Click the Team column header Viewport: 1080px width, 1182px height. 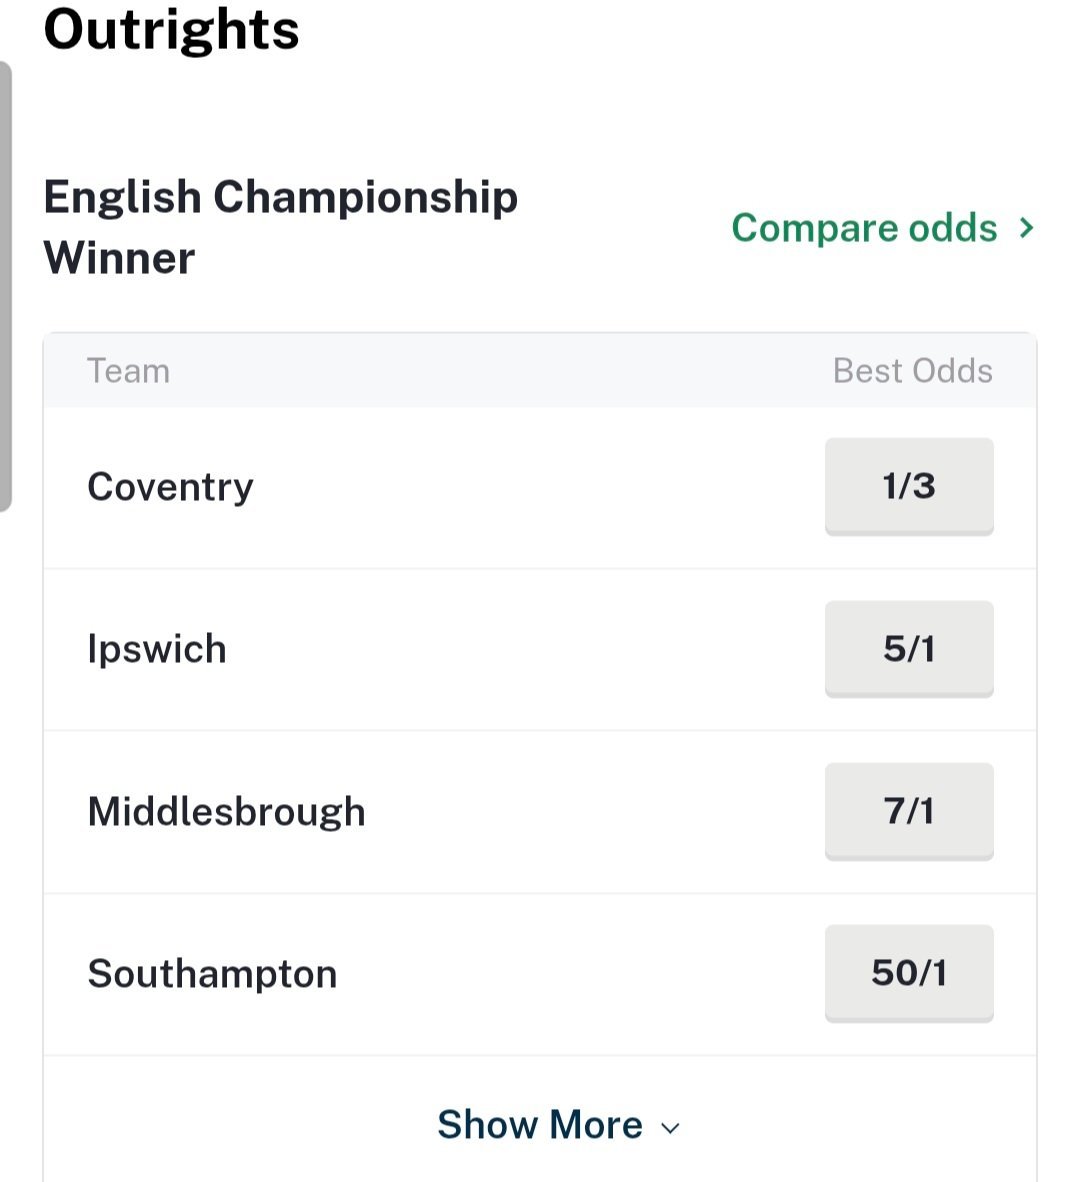pyautogui.click(x=128, y=371)
